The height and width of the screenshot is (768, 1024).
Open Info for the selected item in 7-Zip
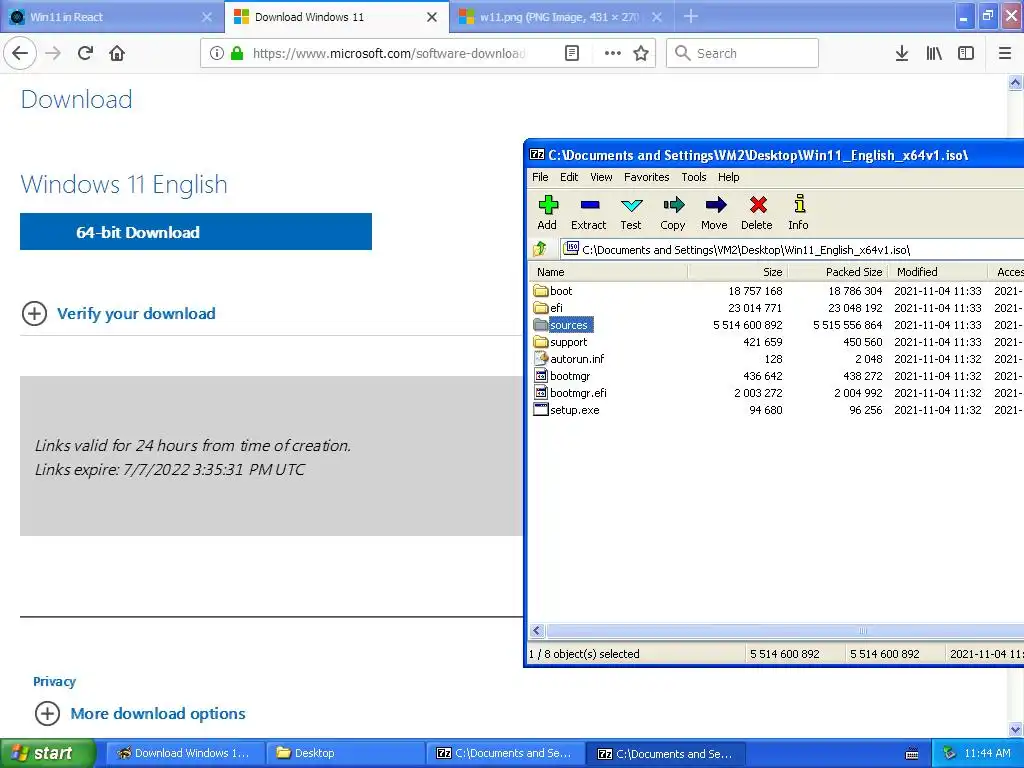pos(798,213)
